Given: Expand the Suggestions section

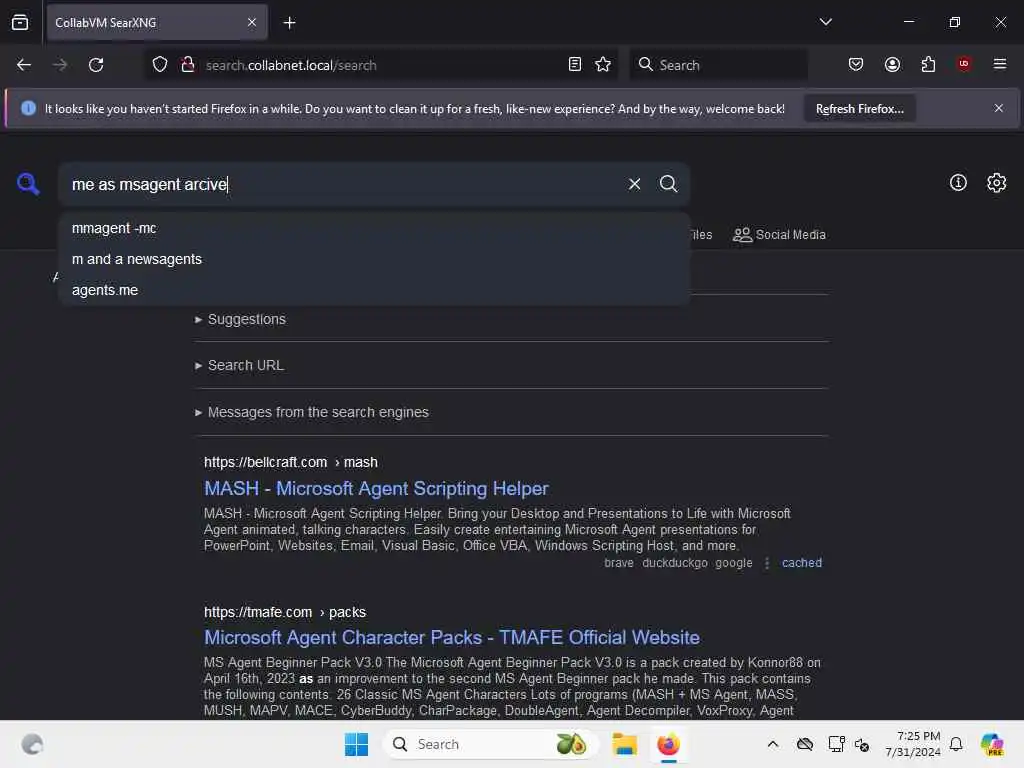Looking at the screenshot, I should (240, 319).
